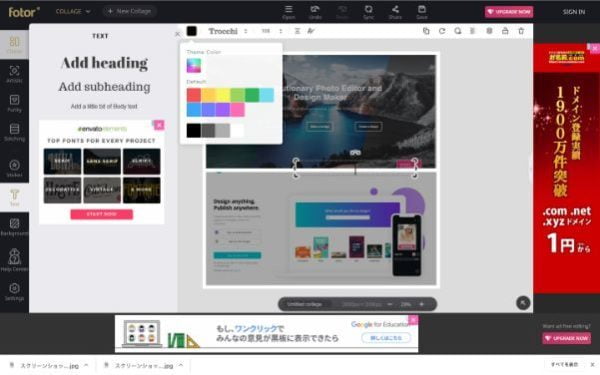
Task: Open Settings from the left sidebar
Action: [x=15, y=292]
